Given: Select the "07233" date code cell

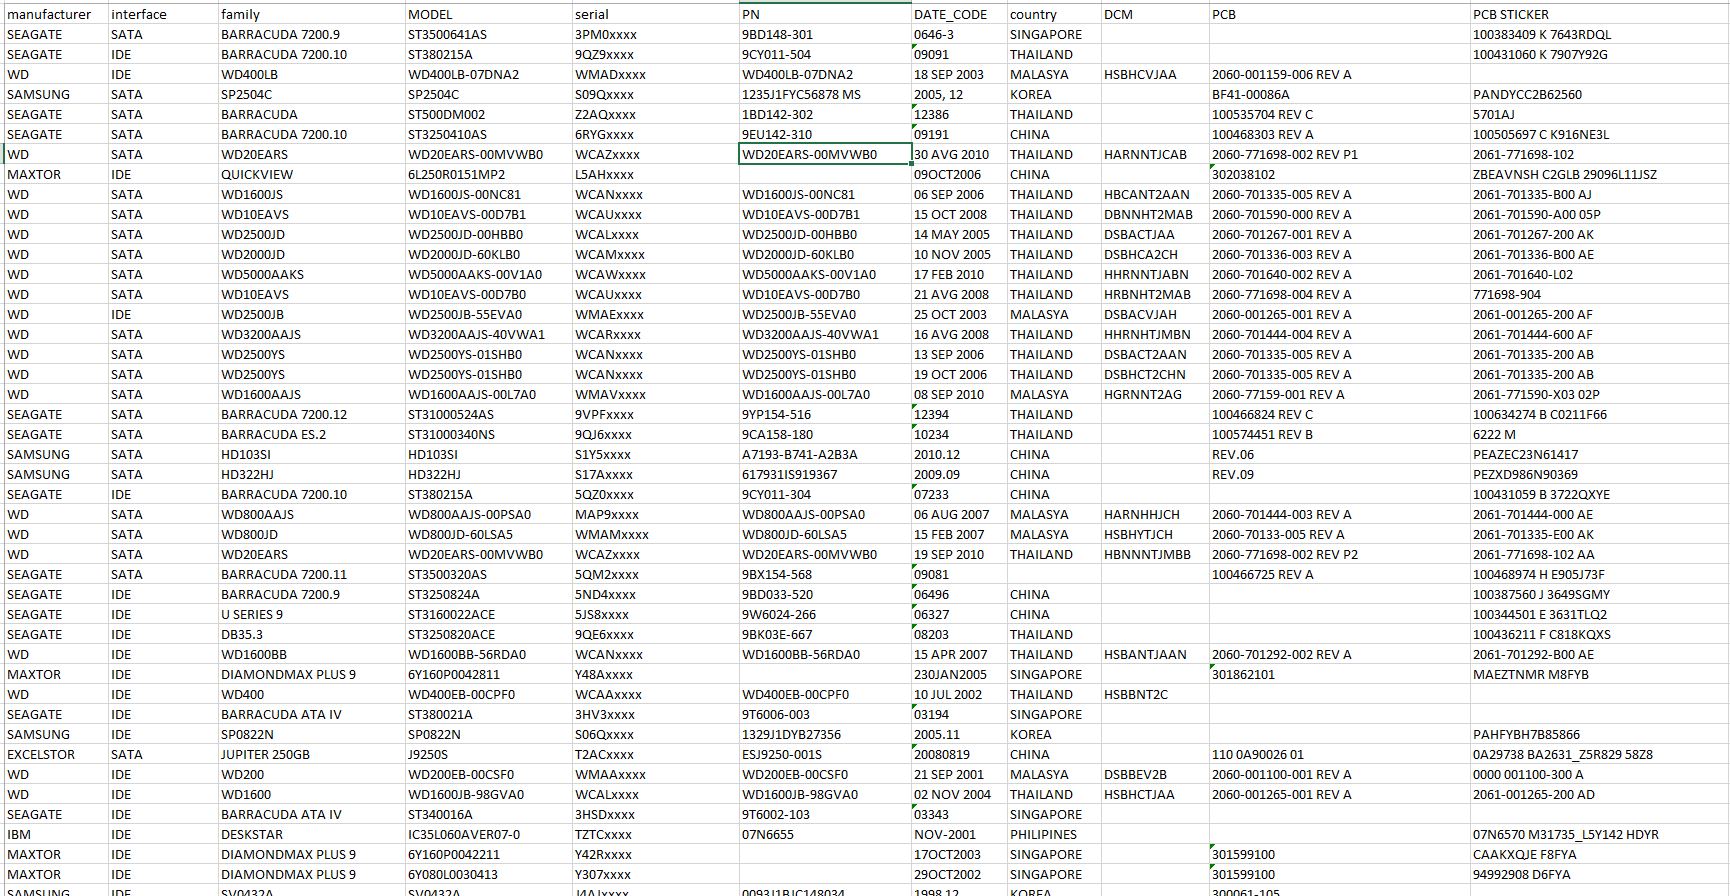Looking at the screenshot, I should click(x=959, y=494).
